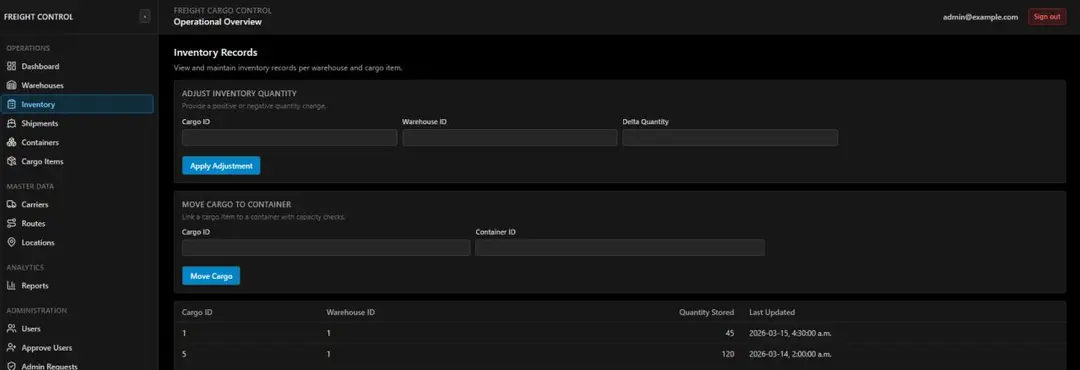
Task: Focus the Warehouse ID field in adjustment form
Action: click(x=510, y=138)
